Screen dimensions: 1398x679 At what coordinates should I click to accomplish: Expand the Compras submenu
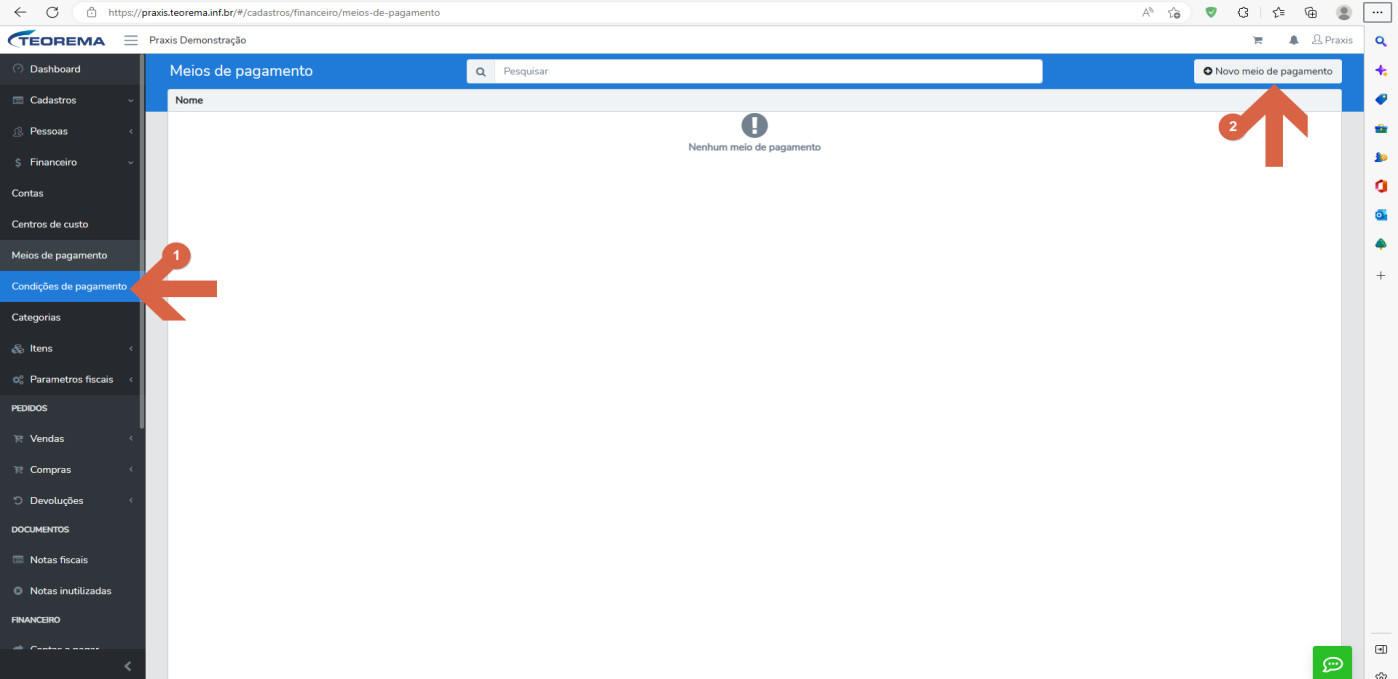coord(72,469)
